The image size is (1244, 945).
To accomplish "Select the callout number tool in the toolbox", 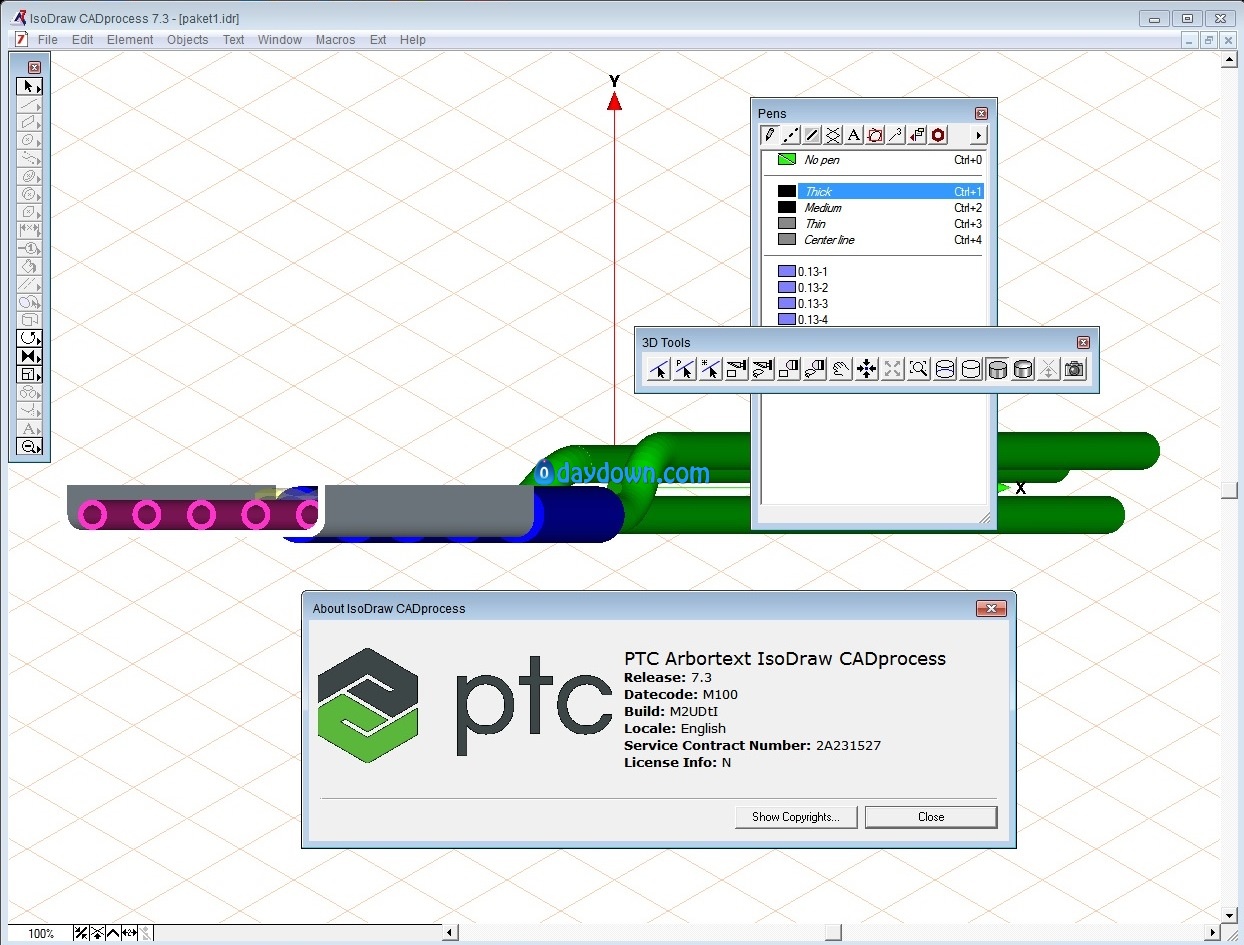I will [30, 248].
